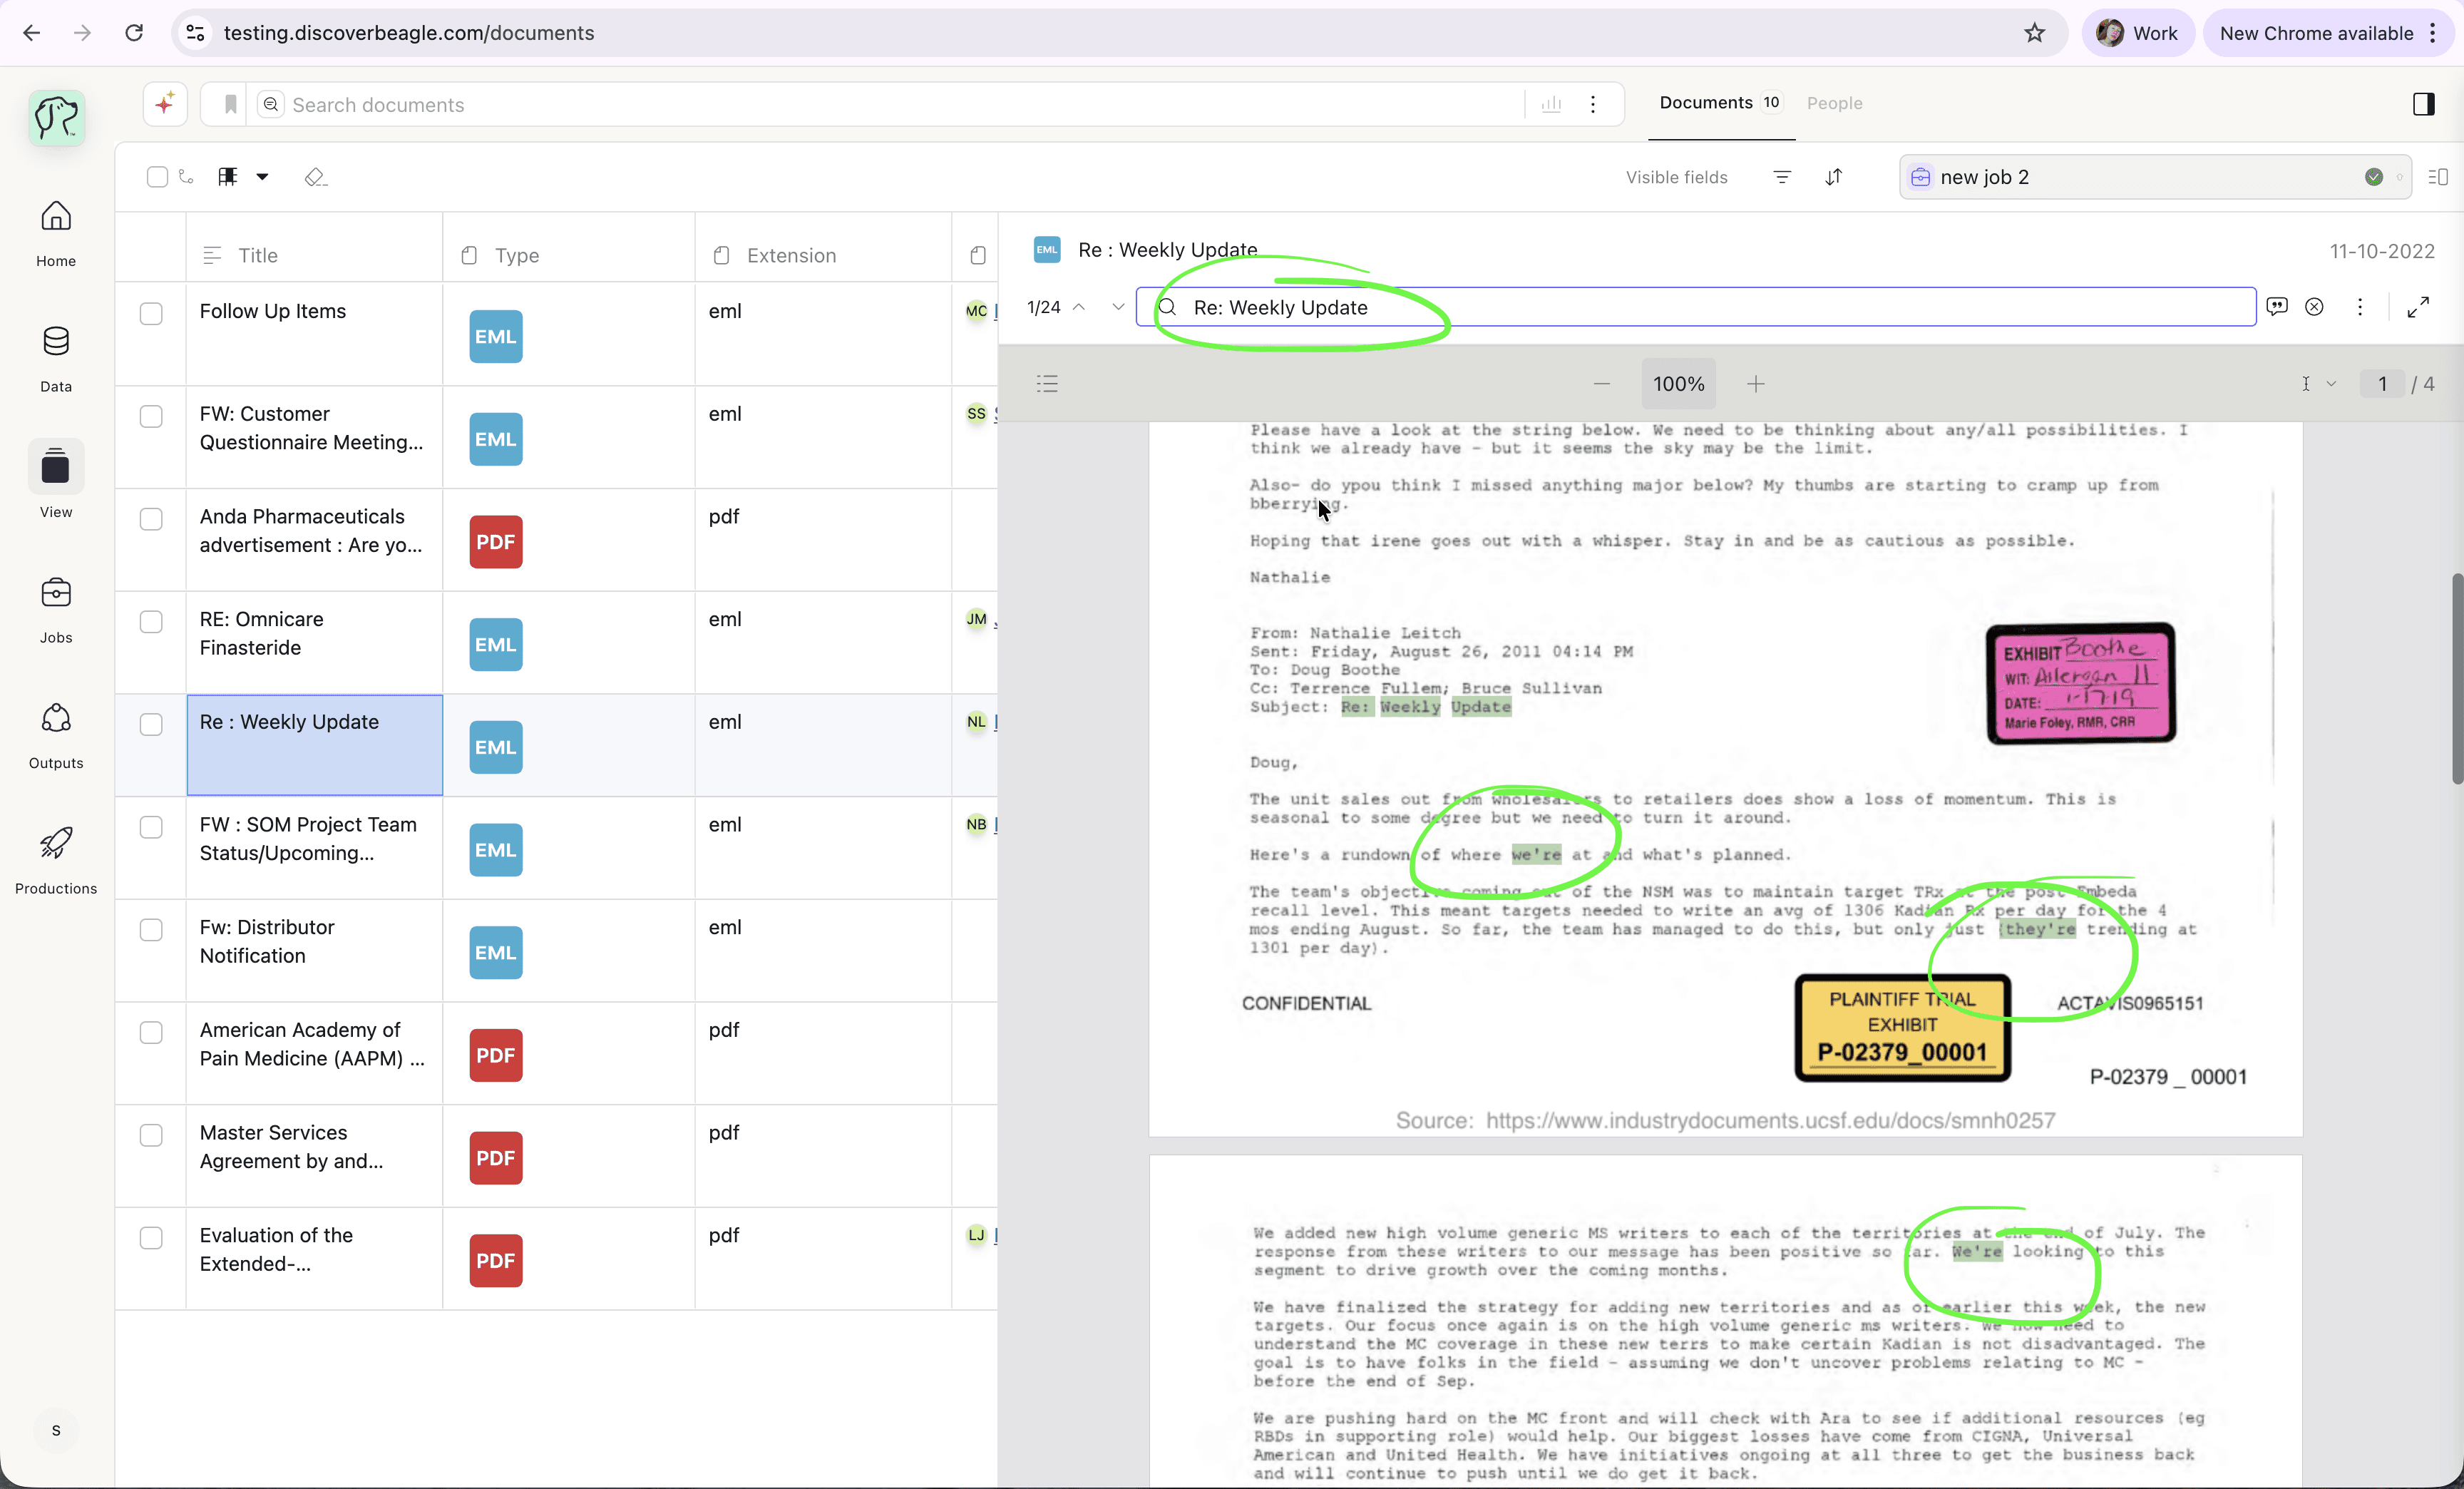
Task: Open the column layout dropdown arrow
Action: 262,177
